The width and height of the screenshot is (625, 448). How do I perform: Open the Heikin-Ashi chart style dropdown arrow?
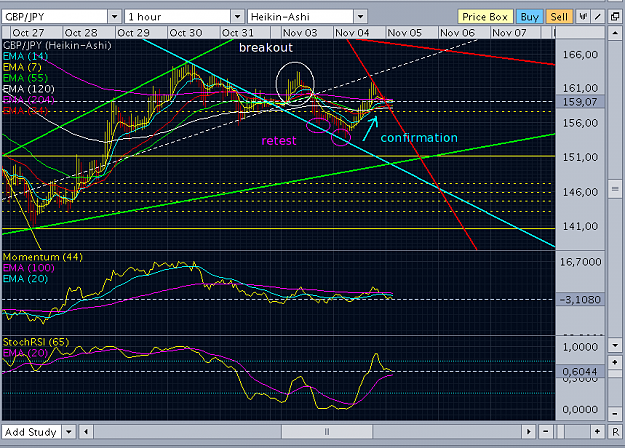[x=360, y=17]
